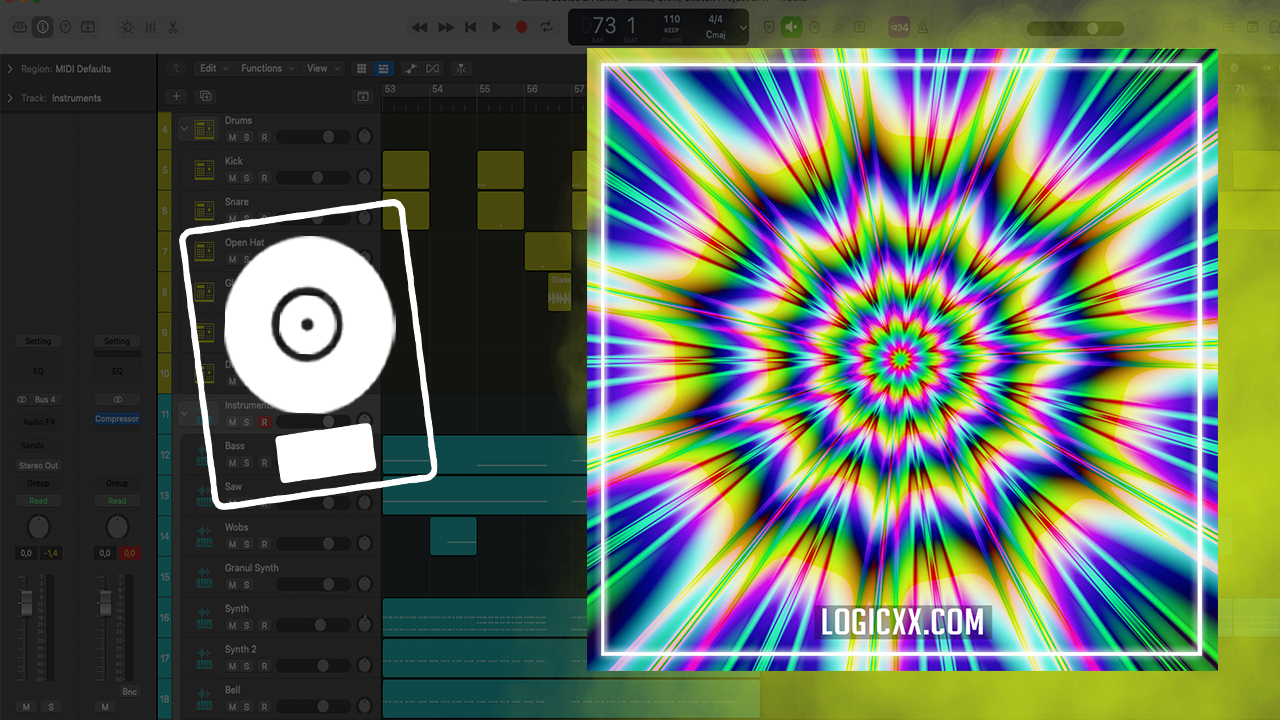Image resolution: width=1280 pixels, height=720 pixels.
Task: Solo the Kick track
Action: pyautogui.click(x=247, y=178)
